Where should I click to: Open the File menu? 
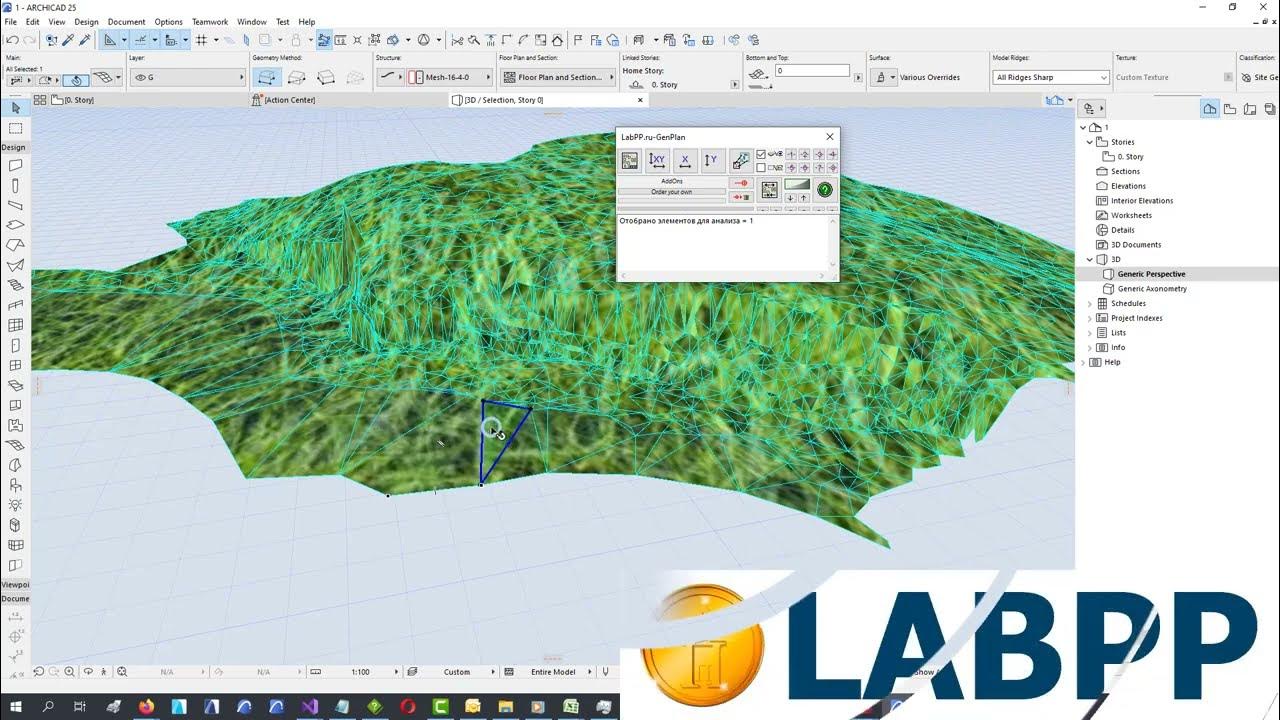pyautogui.click(x=10, y=21)
